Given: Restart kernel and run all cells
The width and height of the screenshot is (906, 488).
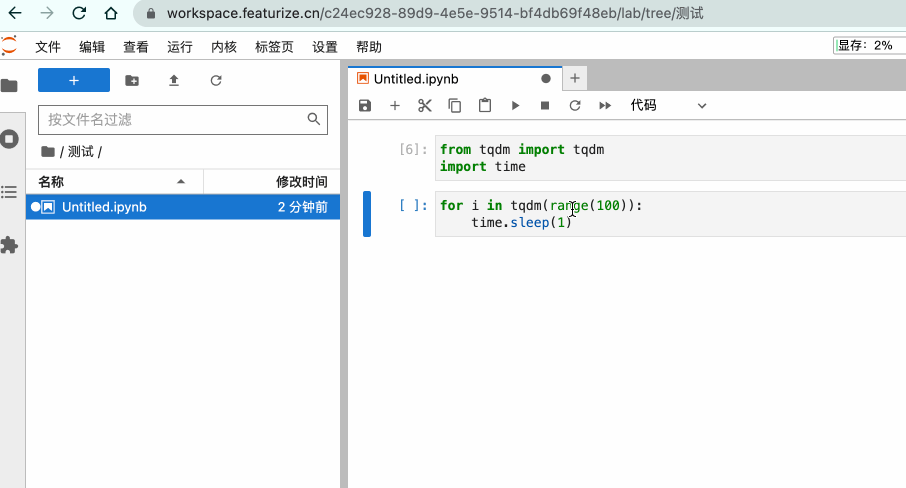Looking at the screenshot, I should tap(605, 106).
